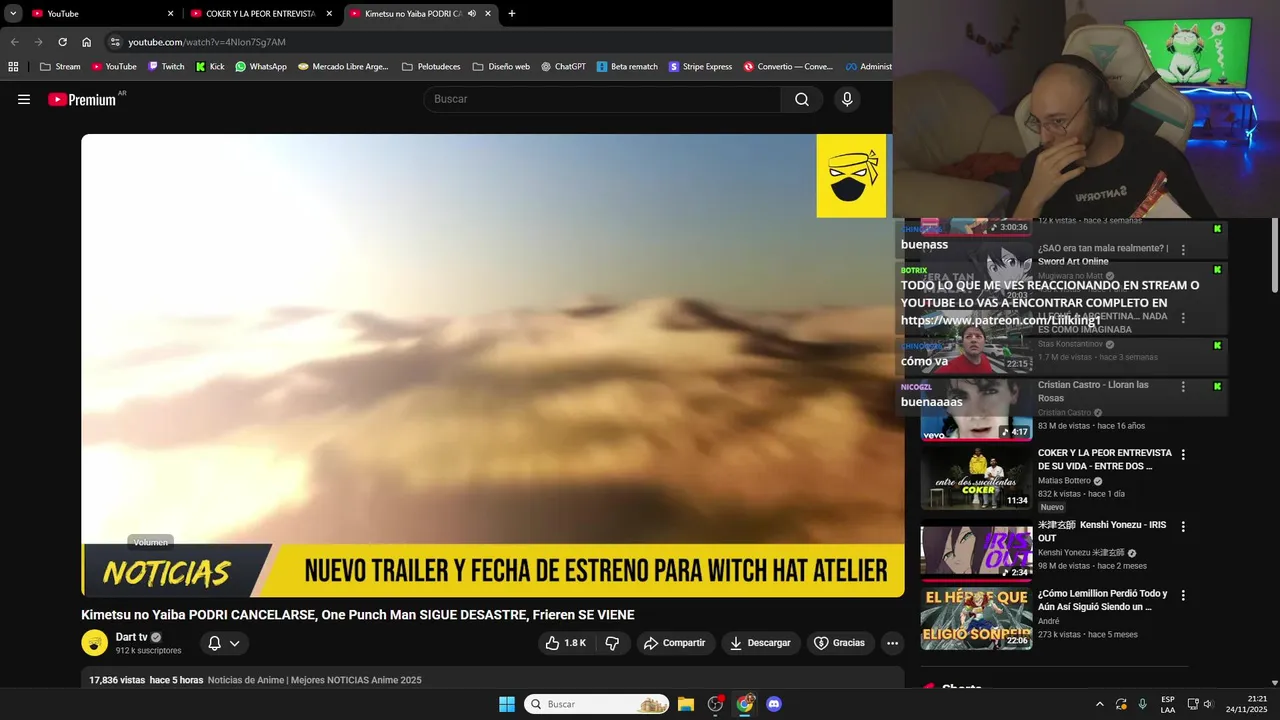Open Dart tv channel name link
Viewport: 1280px width, 720px height.
[x=131, y=637]
